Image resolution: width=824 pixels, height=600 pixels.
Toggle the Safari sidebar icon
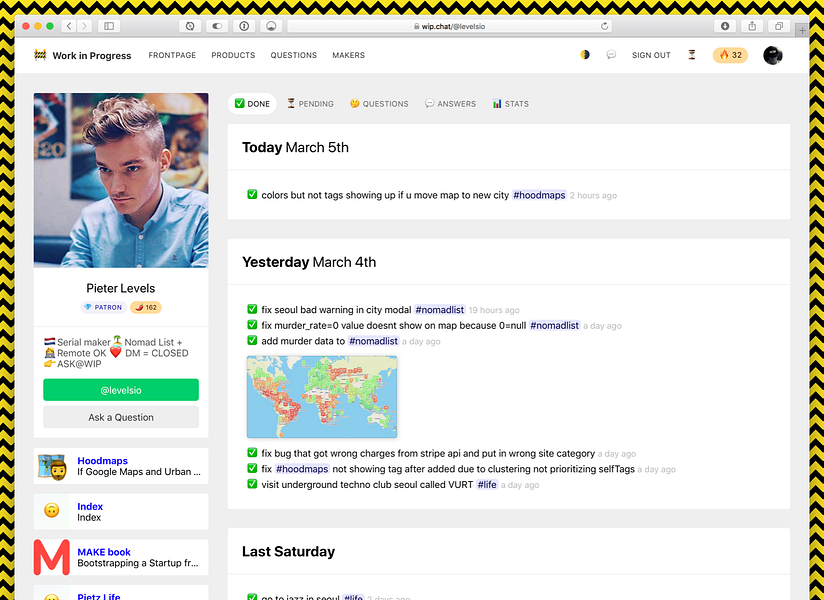click(109, 26)
